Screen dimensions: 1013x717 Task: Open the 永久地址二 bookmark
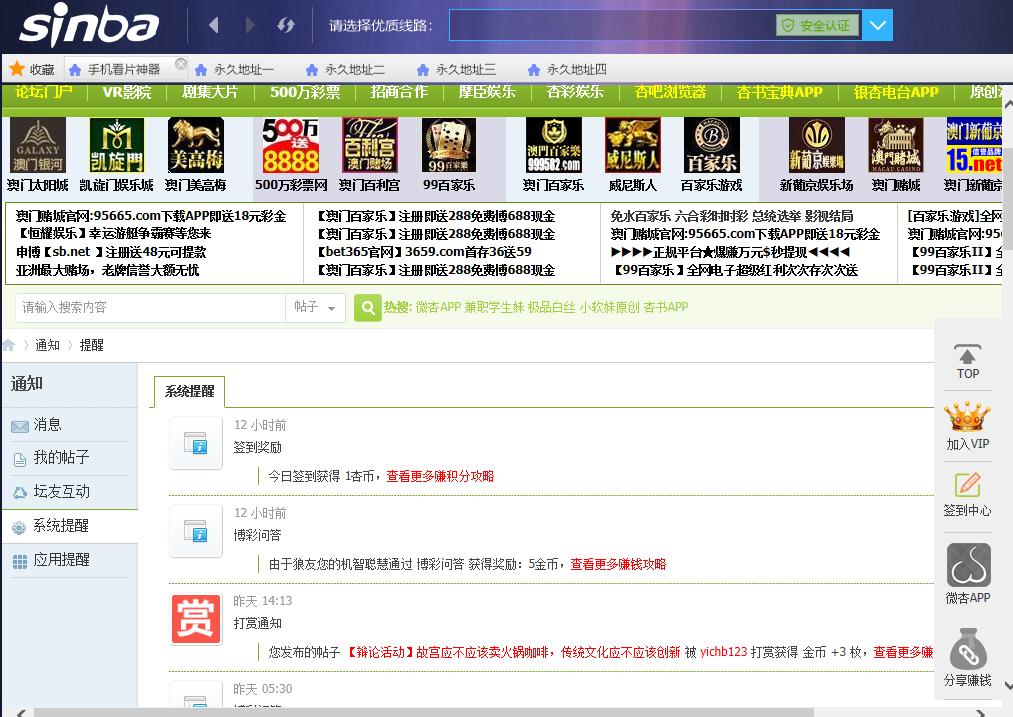coord(346,69)
